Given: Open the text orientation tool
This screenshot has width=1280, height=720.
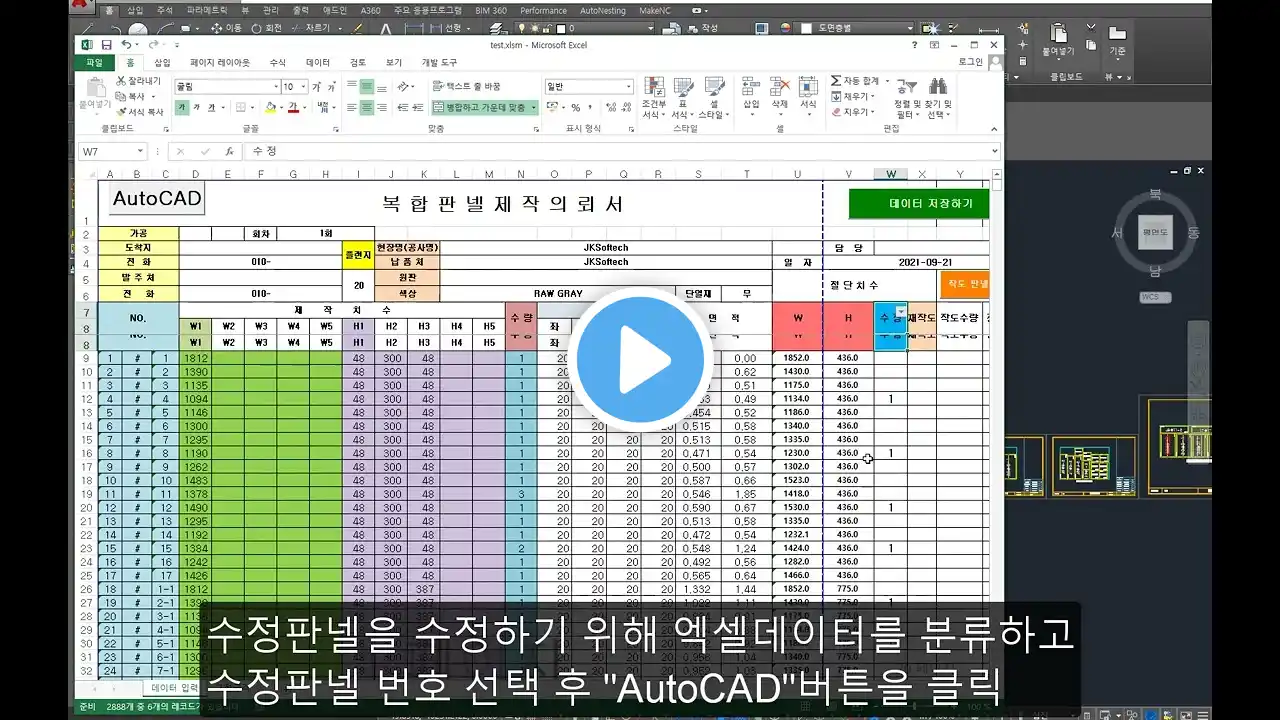Looking at the screenshot, I should tap(404, 87).
